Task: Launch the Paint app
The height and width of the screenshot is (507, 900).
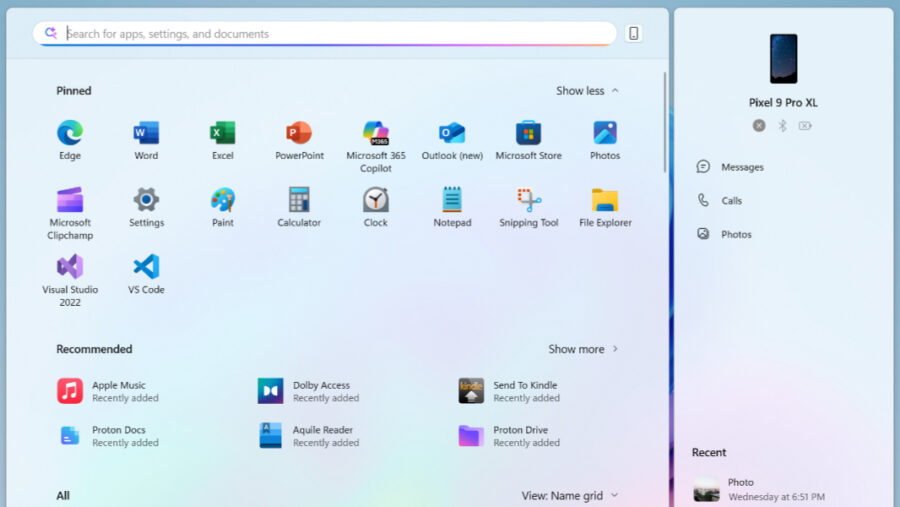Action: 223,207
